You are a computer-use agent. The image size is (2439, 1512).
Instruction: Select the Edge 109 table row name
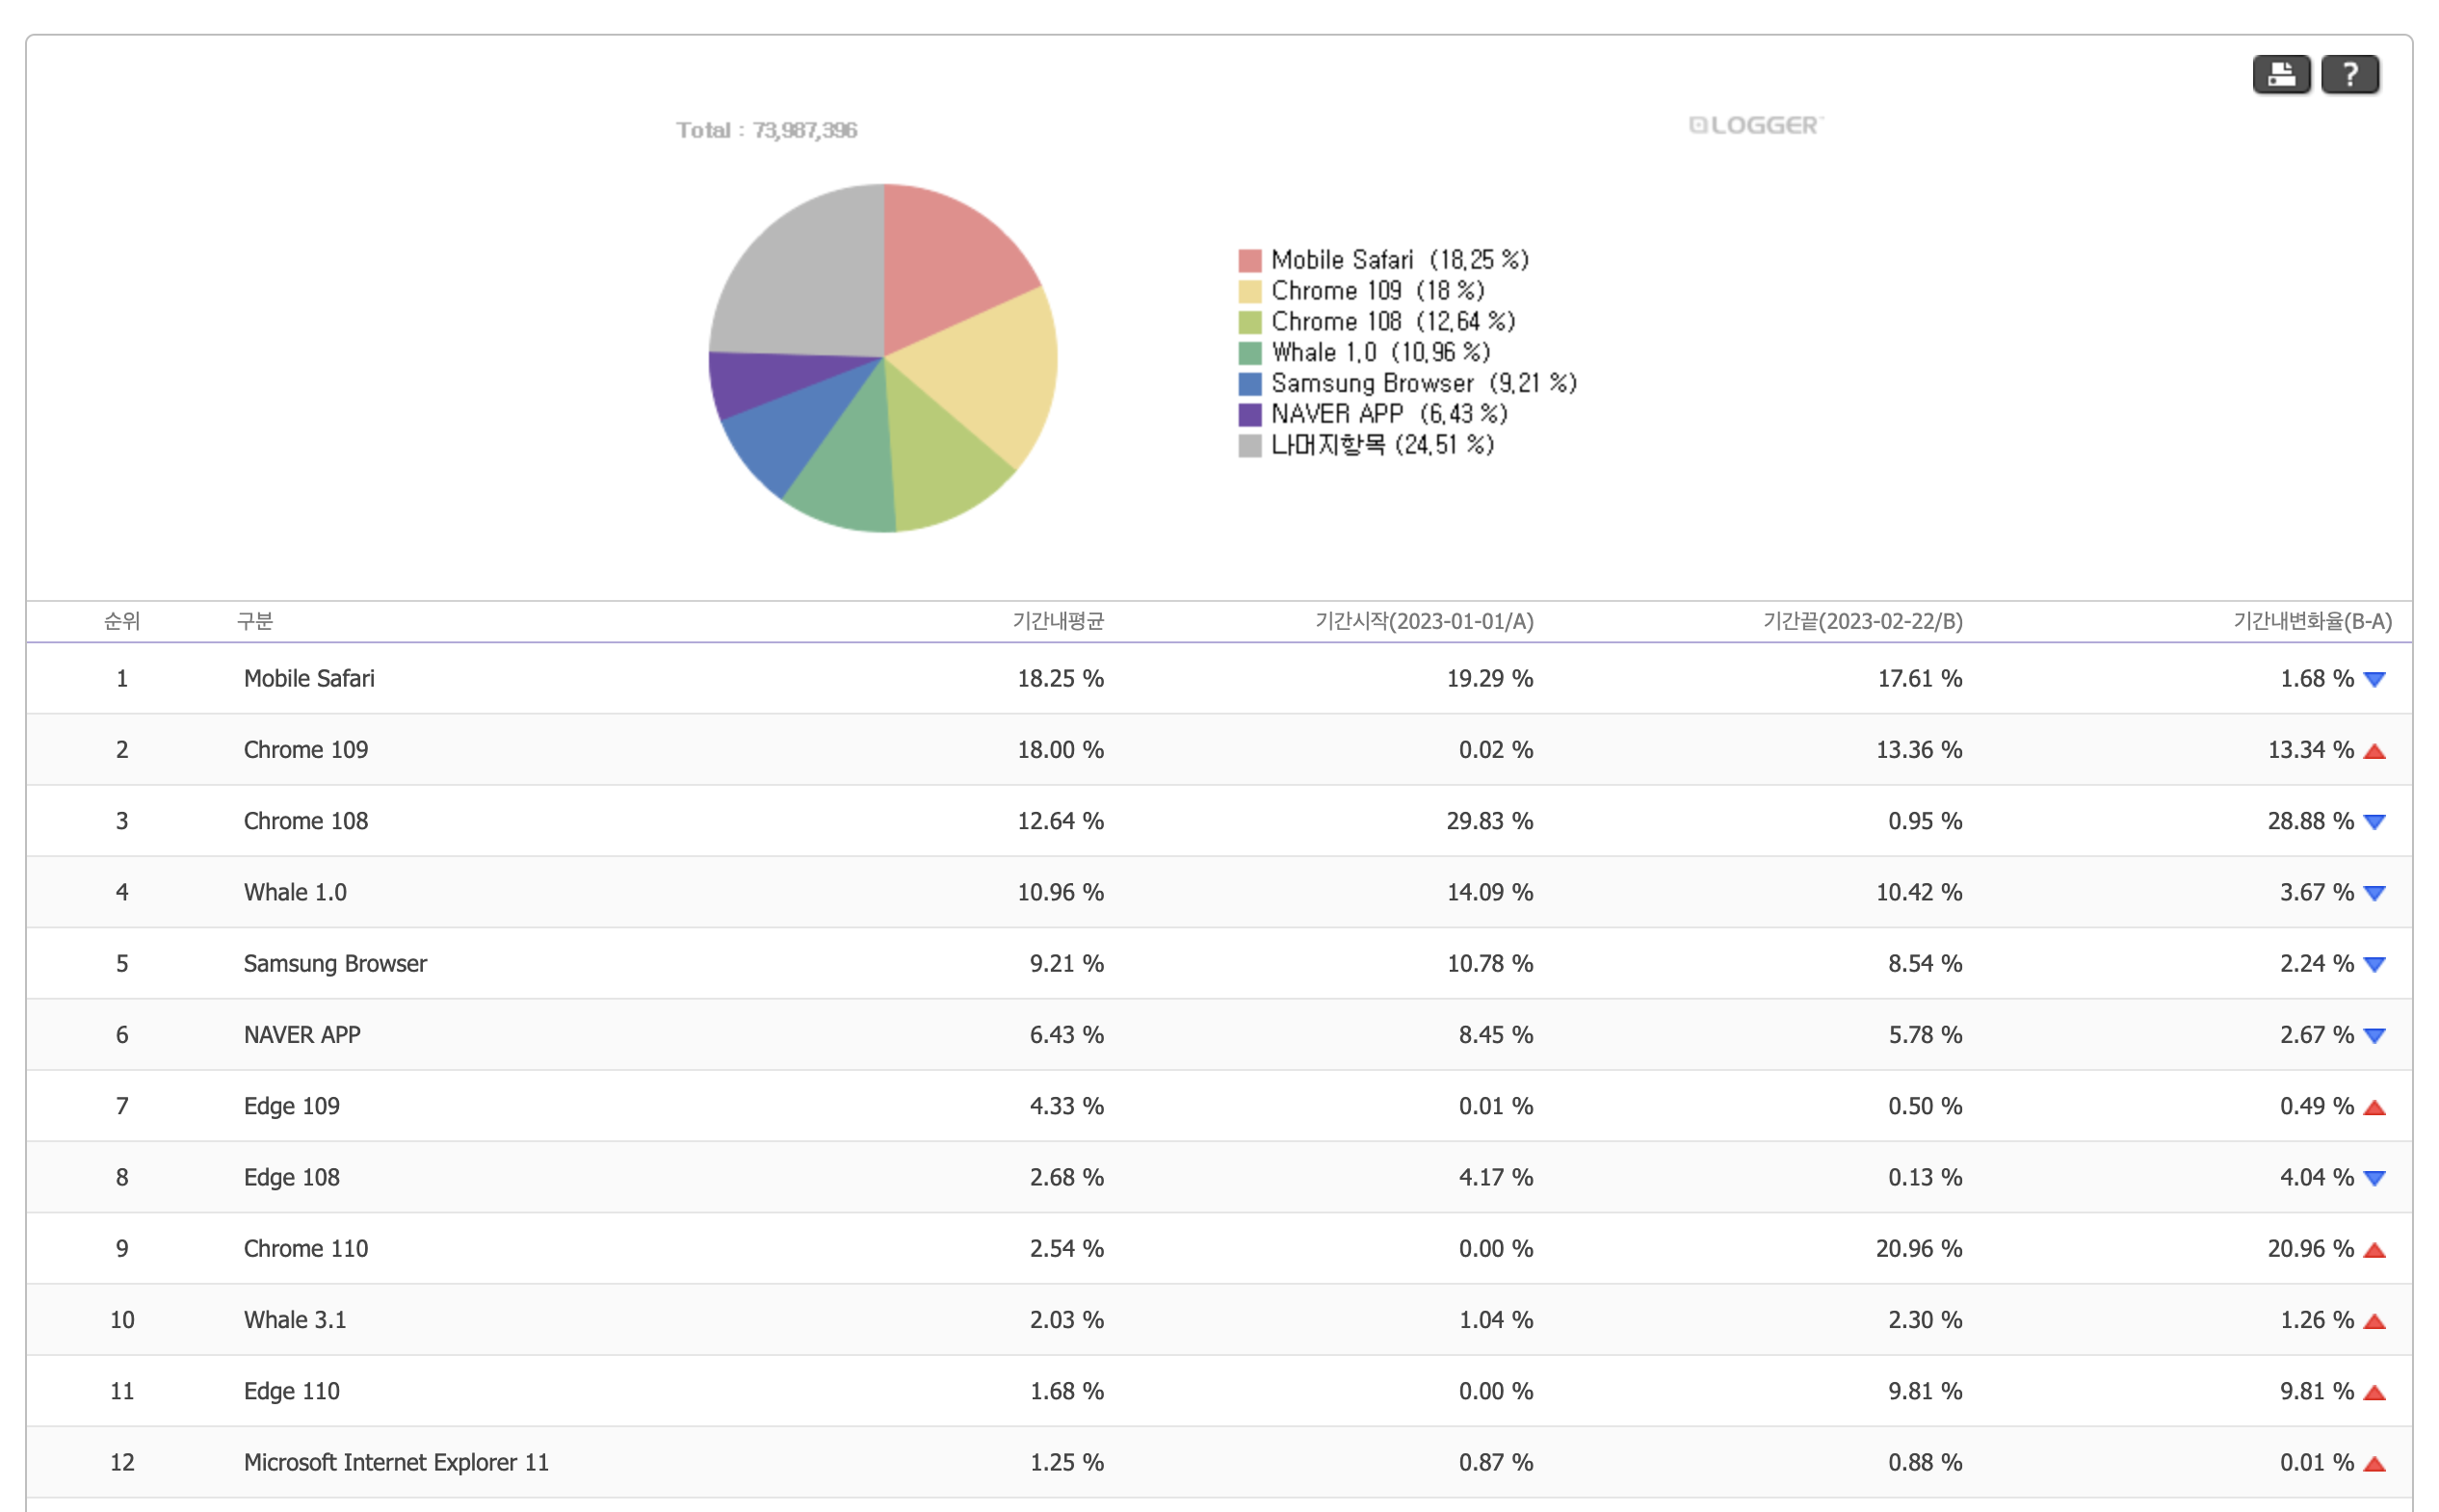click(292, 1105)
